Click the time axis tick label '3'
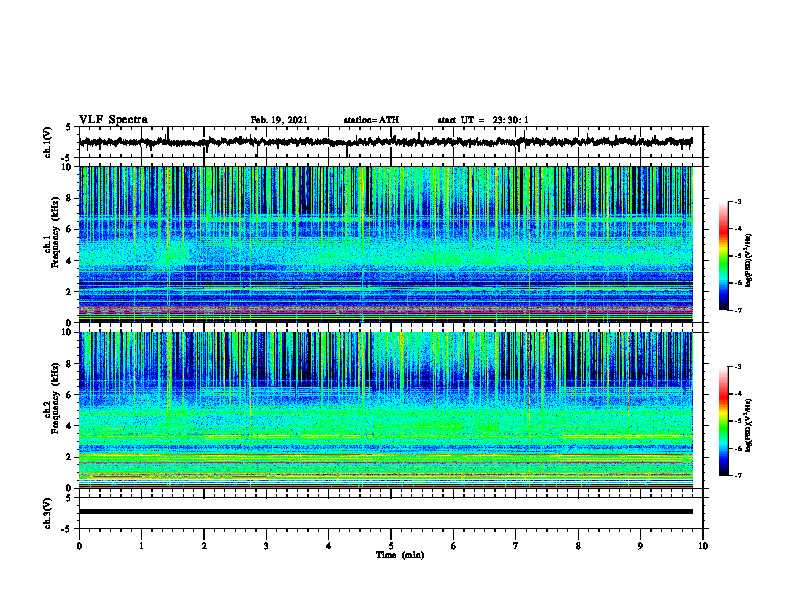The height and width of the screenshot is (612, 792). pos(266,546)
